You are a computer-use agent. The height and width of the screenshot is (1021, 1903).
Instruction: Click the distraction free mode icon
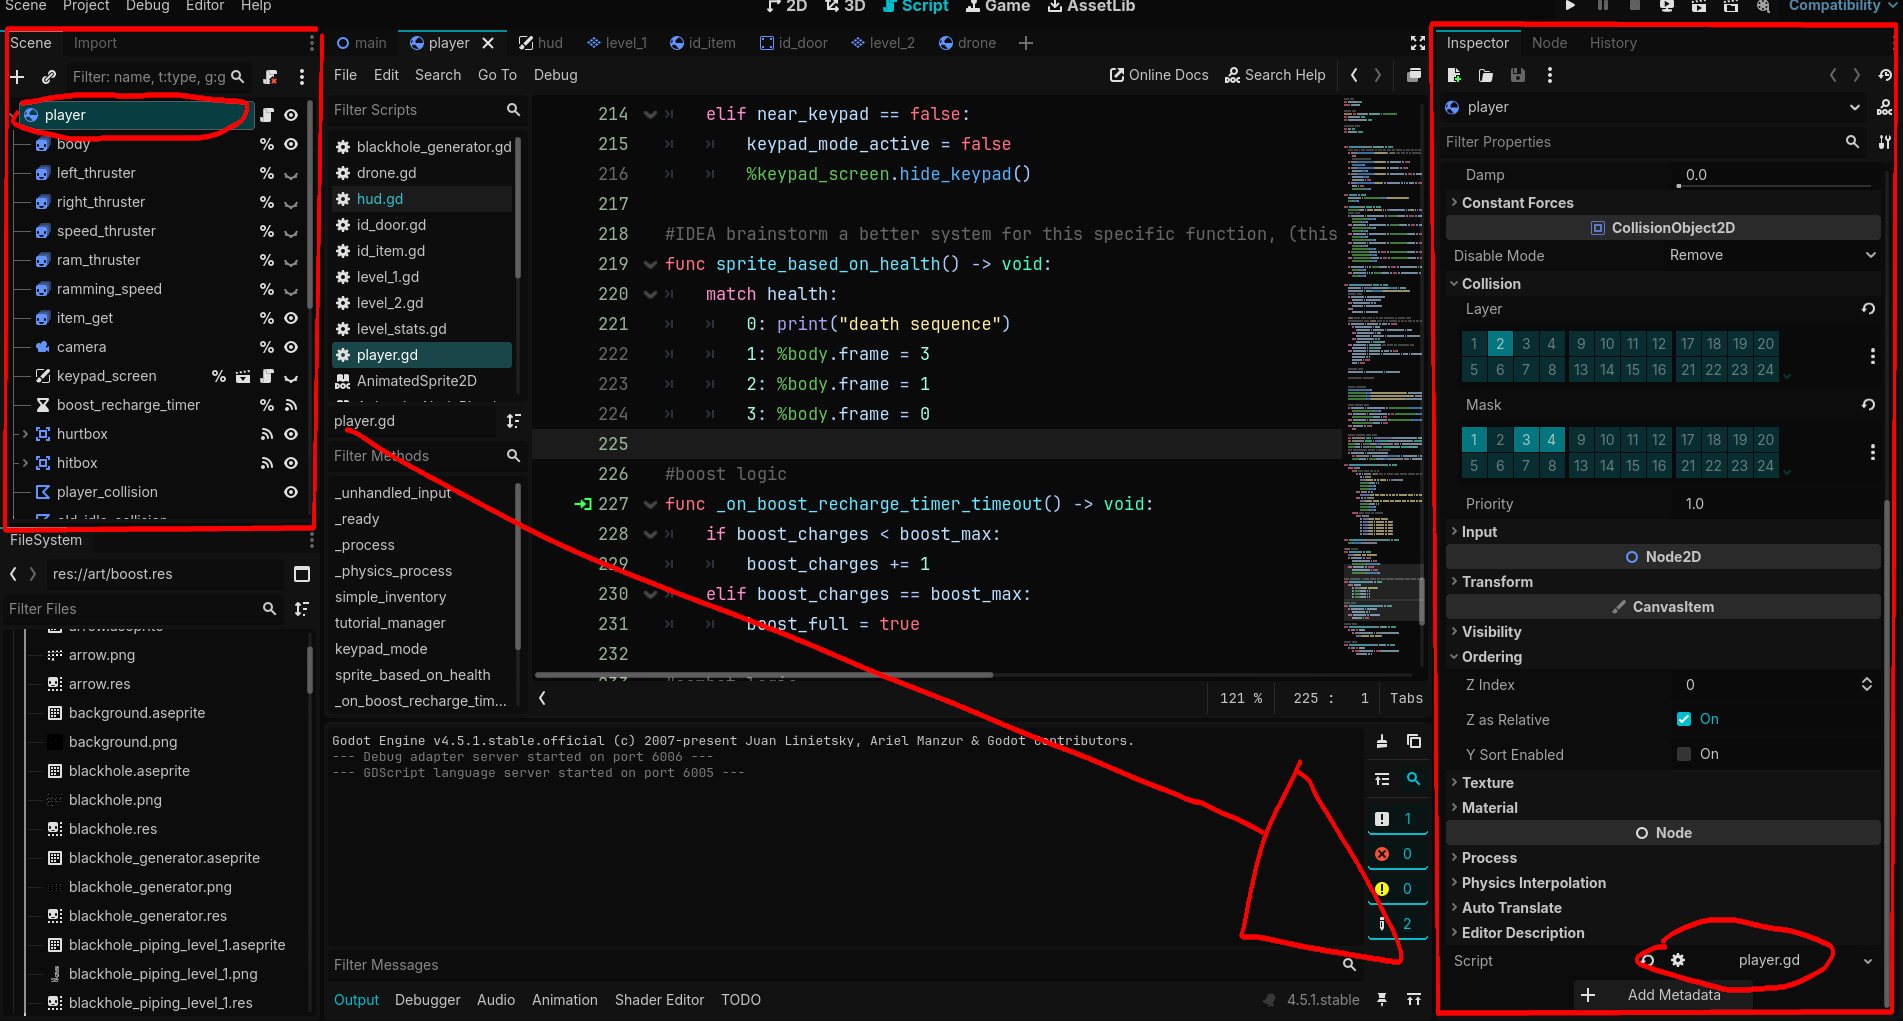pos(1417,43)
